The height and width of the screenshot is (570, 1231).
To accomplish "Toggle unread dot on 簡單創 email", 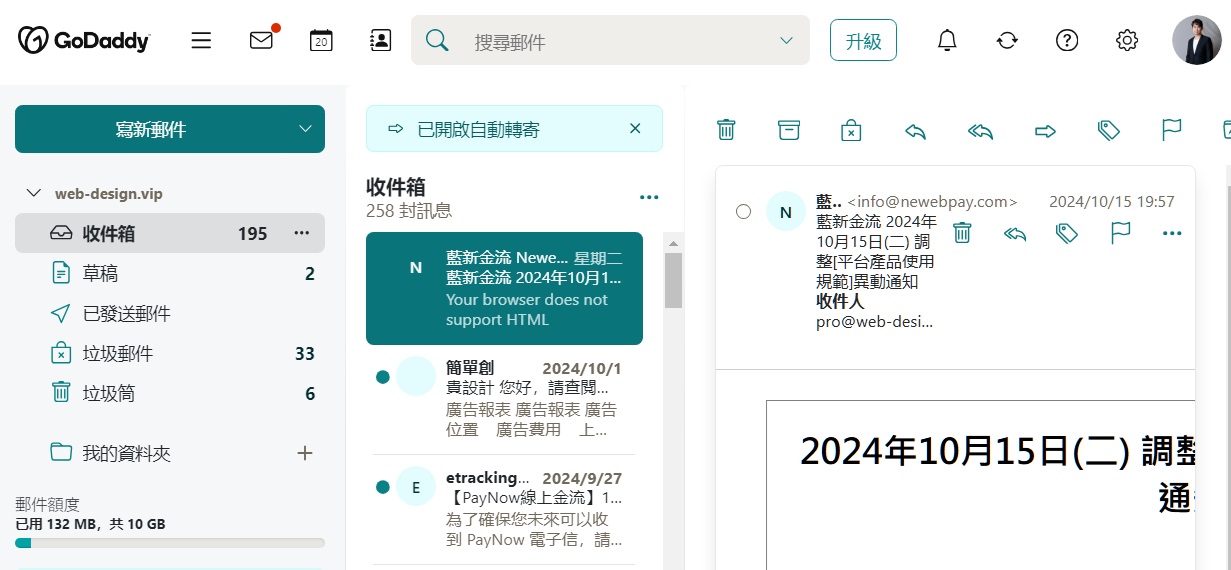I will click(x=382, y=377).
